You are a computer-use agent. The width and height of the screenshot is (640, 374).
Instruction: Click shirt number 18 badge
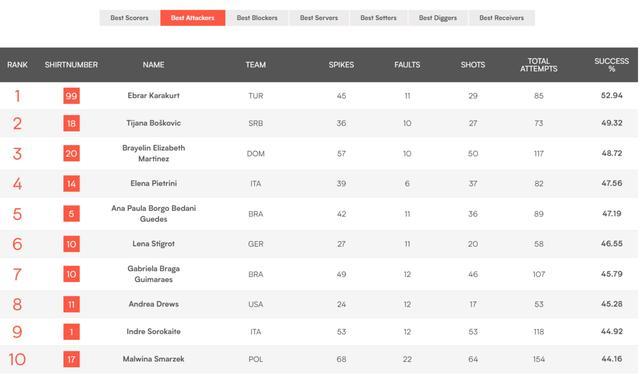point(71,123)
